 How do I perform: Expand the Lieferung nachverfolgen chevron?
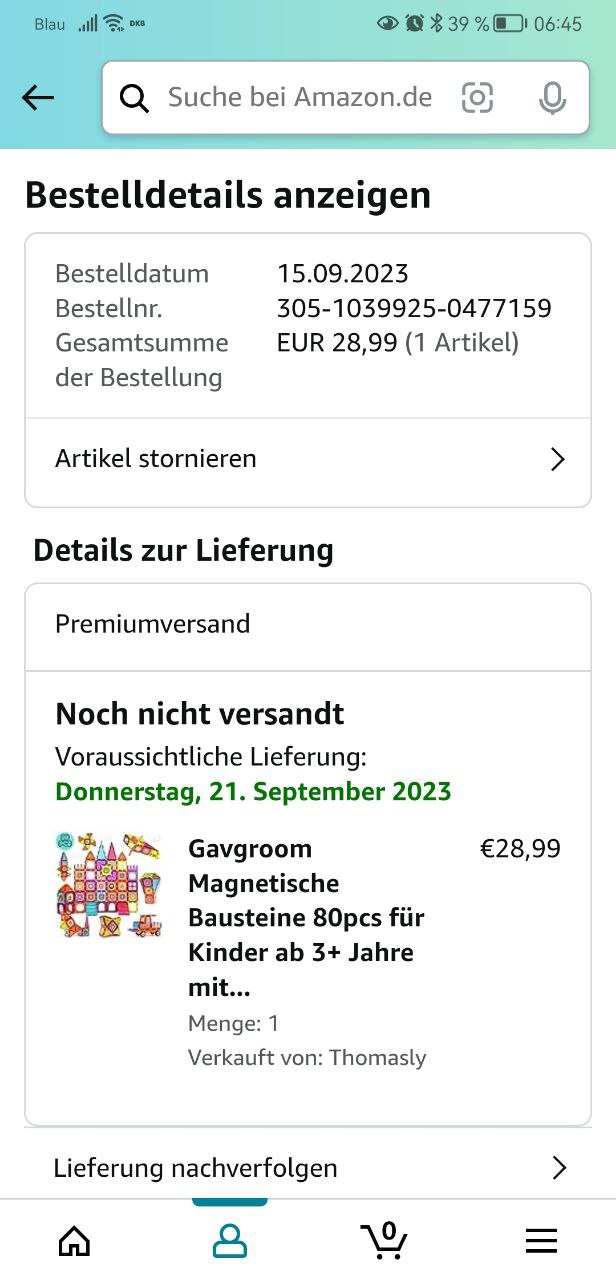pyautogui.click(x=559, y=1167)
